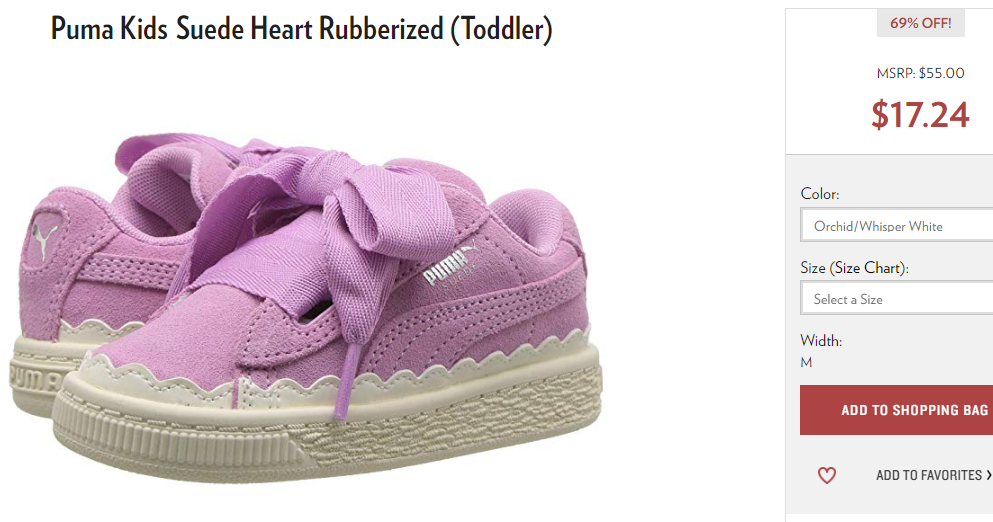Click the Puma Suede logo on the shoe
Image resolution: width=993 pixels, height=522 pixels.
pos(448,268)
